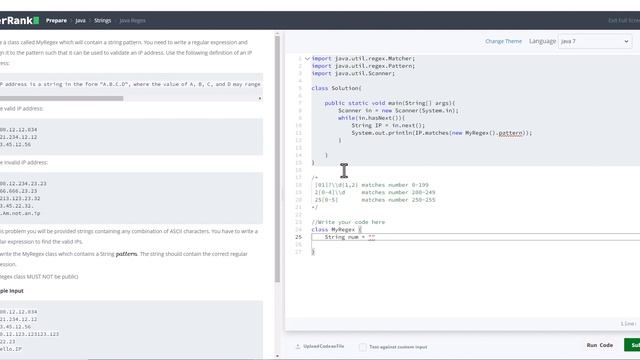
Task: Enable Test against custom input checkbox
Action: tap(362, 347)
